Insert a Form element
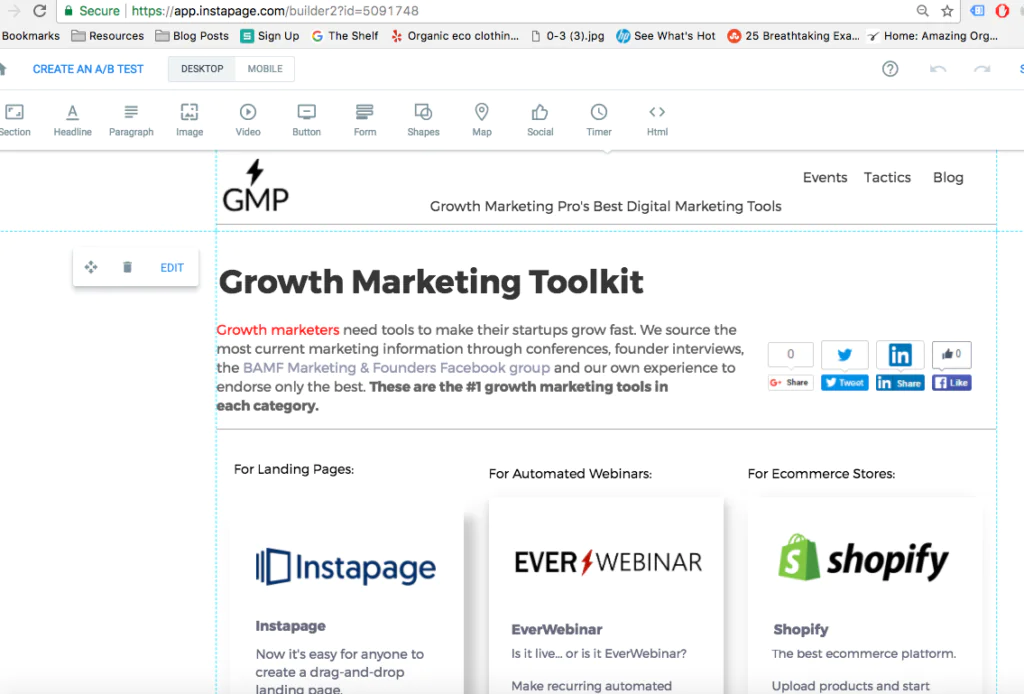 pos(364,121)
